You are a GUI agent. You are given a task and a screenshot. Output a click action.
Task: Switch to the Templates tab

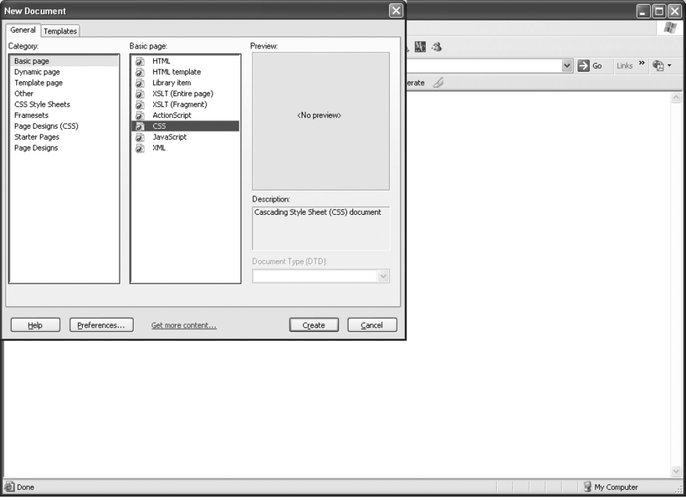coord(60,31)
